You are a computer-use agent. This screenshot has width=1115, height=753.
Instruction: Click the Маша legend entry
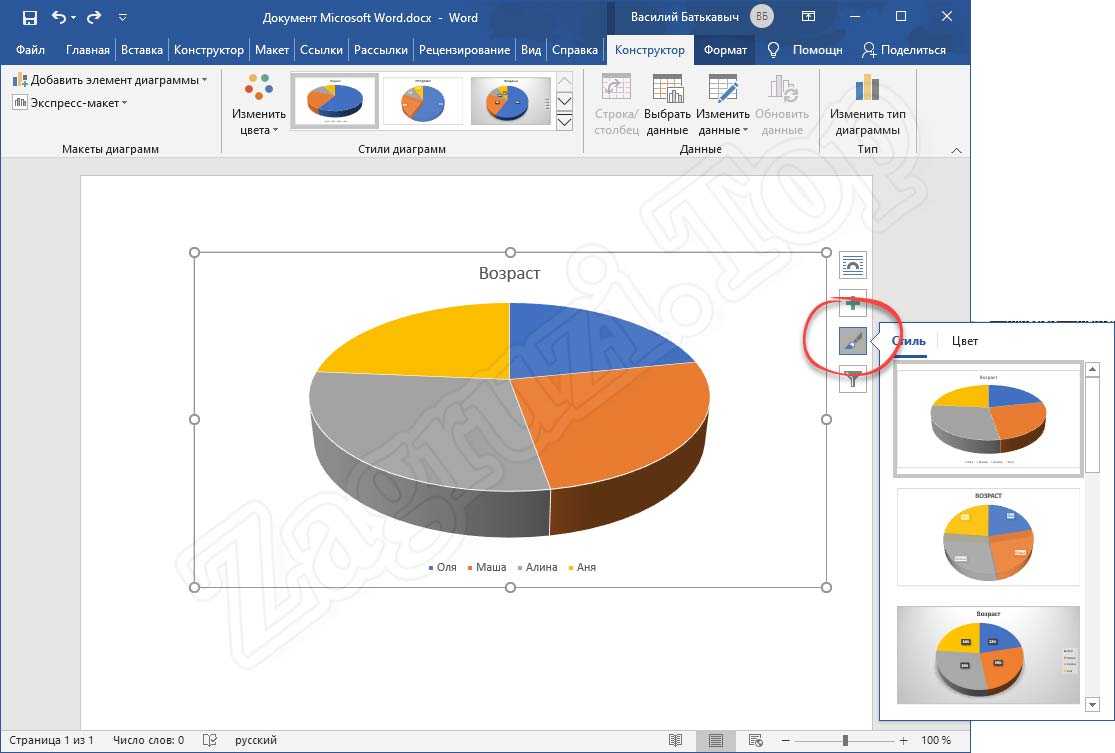[487, 567]
